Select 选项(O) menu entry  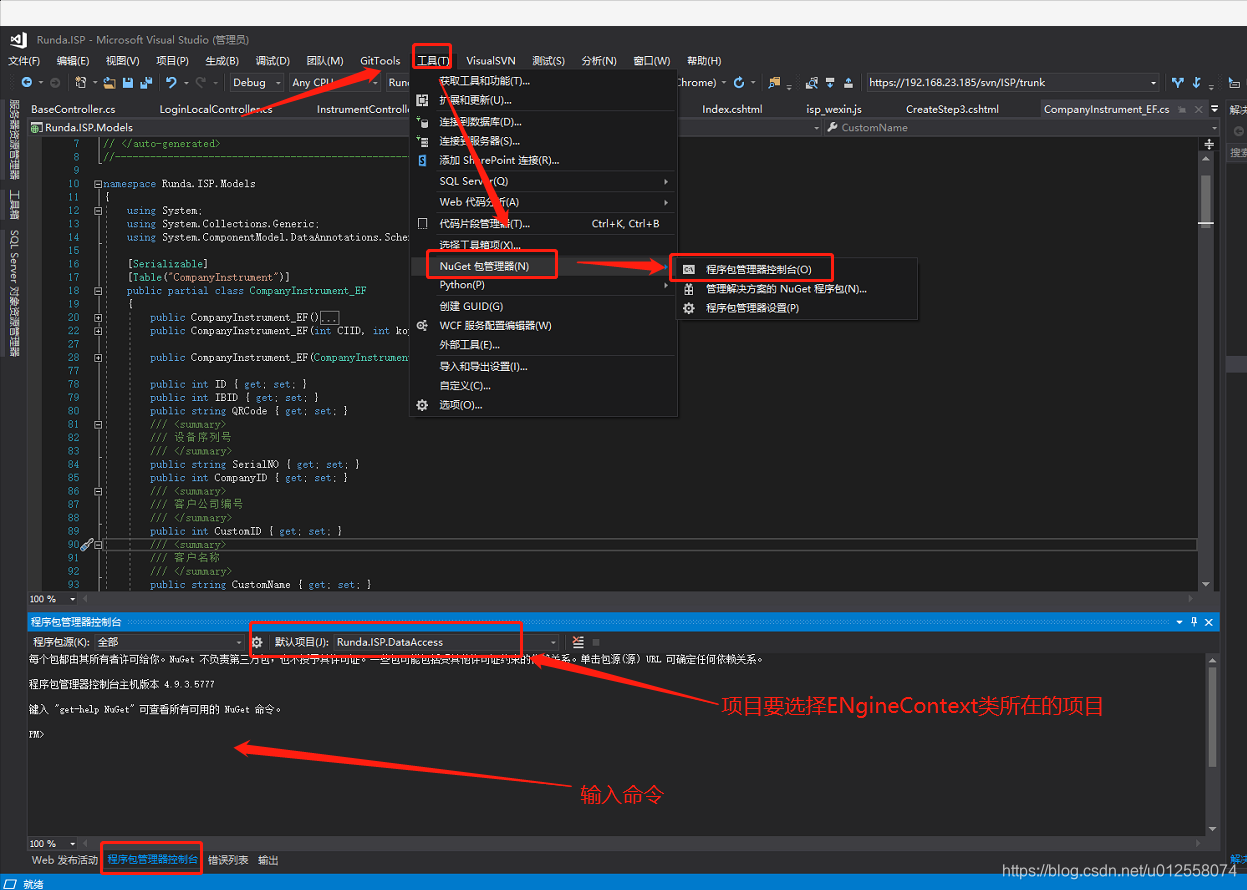543,405
